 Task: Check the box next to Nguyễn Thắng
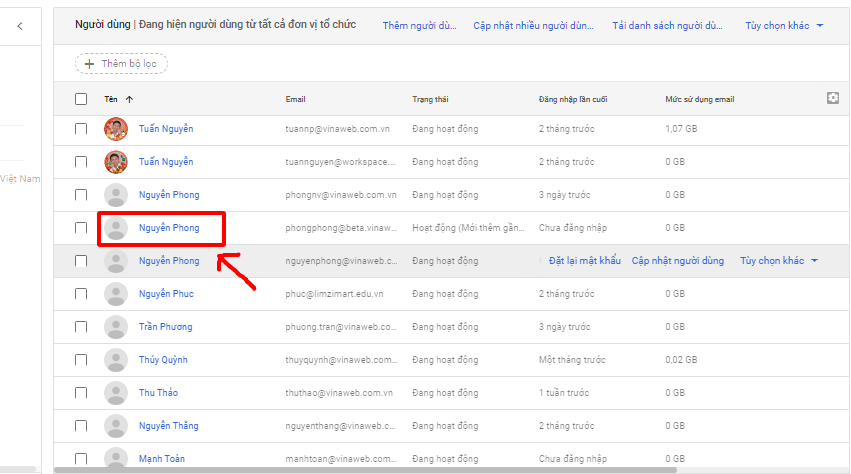tap(81, 426)
